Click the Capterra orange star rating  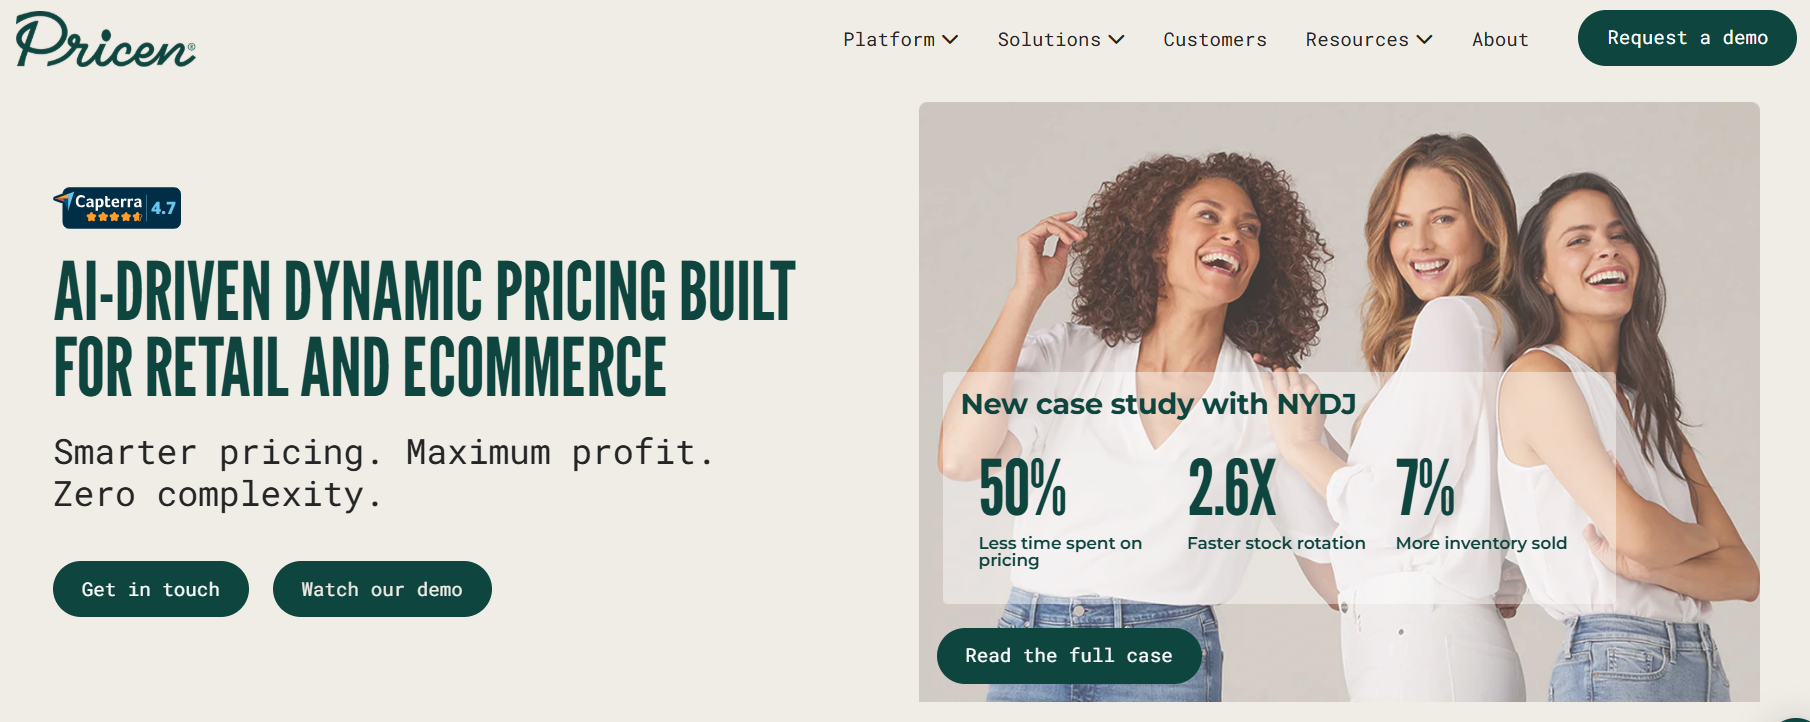[x=113, y=217]
